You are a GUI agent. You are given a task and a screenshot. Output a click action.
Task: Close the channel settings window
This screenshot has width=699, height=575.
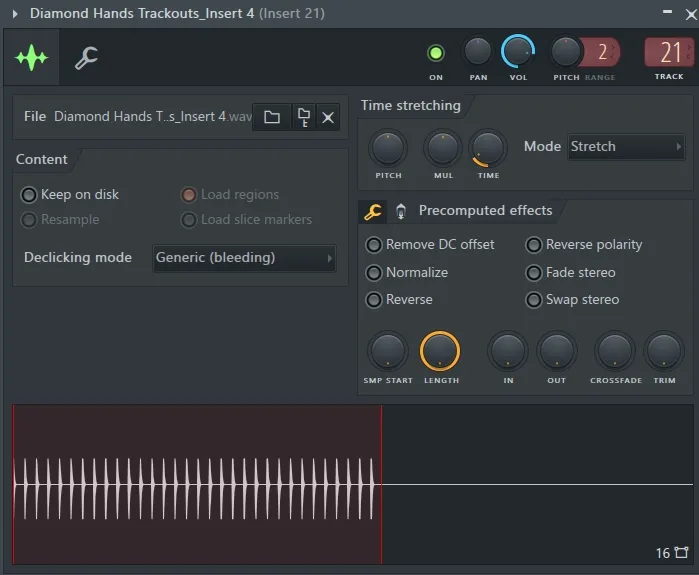click(691, 15)
